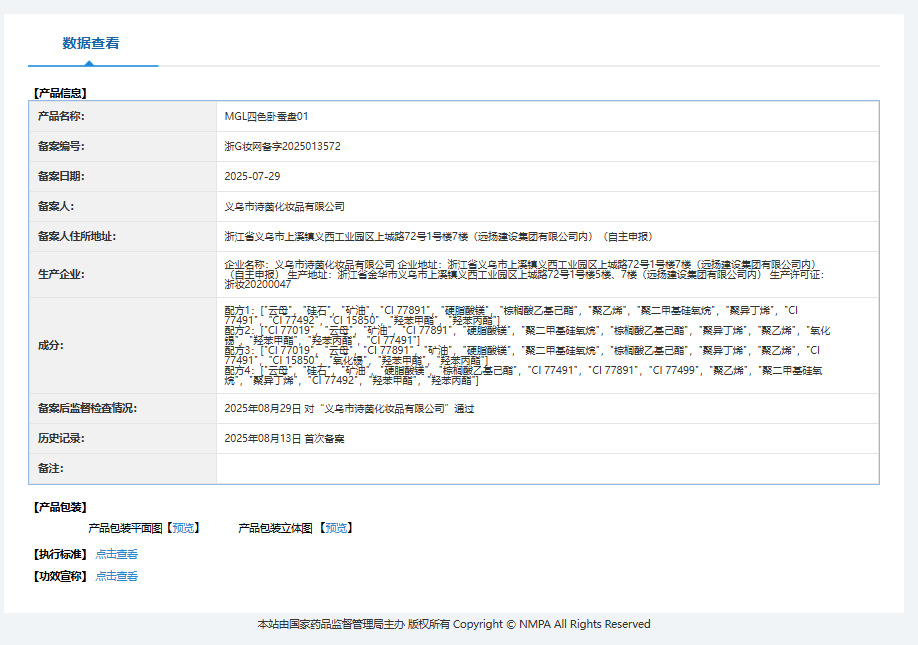Select filing date value 2025-07-29
This screenshot has width=918, height=645.
(x=252, y=176)
